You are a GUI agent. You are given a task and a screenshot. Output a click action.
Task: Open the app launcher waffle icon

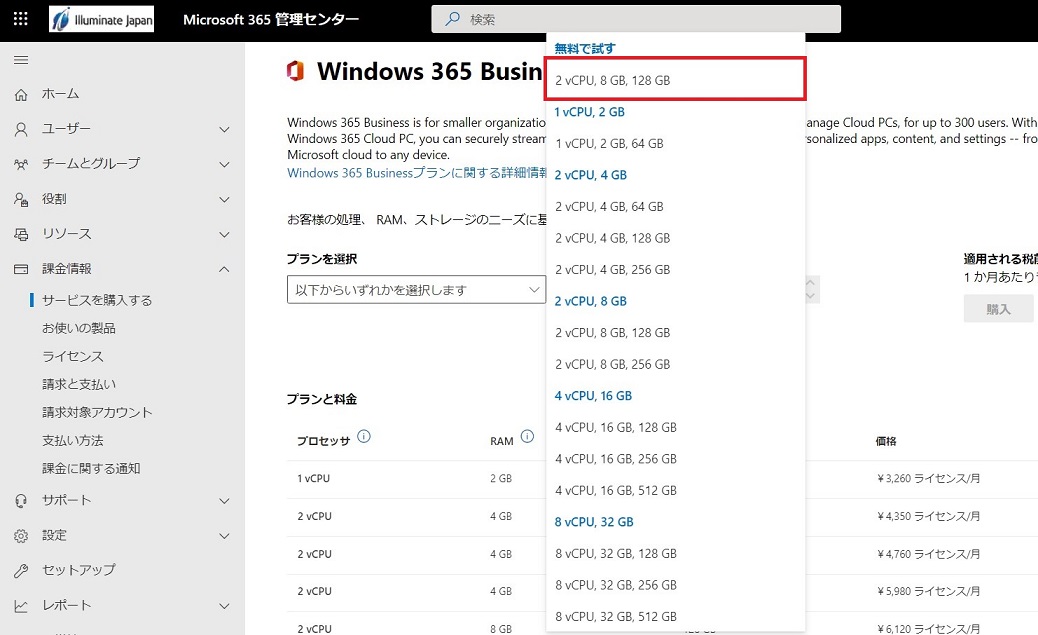pyautogui.click(x=21, y=19)
